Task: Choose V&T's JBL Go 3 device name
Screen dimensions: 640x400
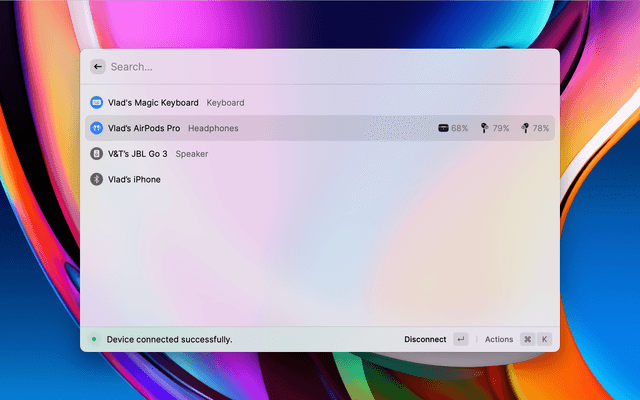Action: (138, 154)
